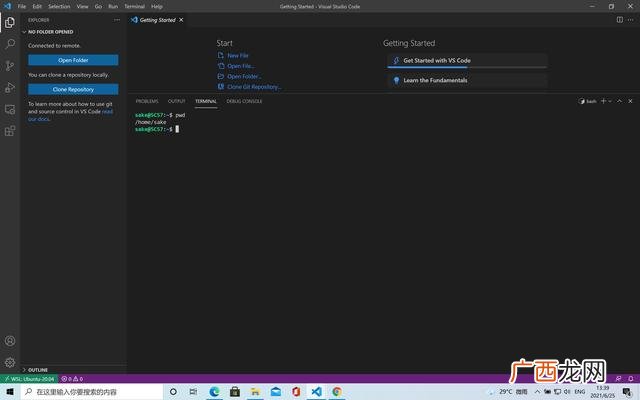Open the Run menu

tap(113, 7)
